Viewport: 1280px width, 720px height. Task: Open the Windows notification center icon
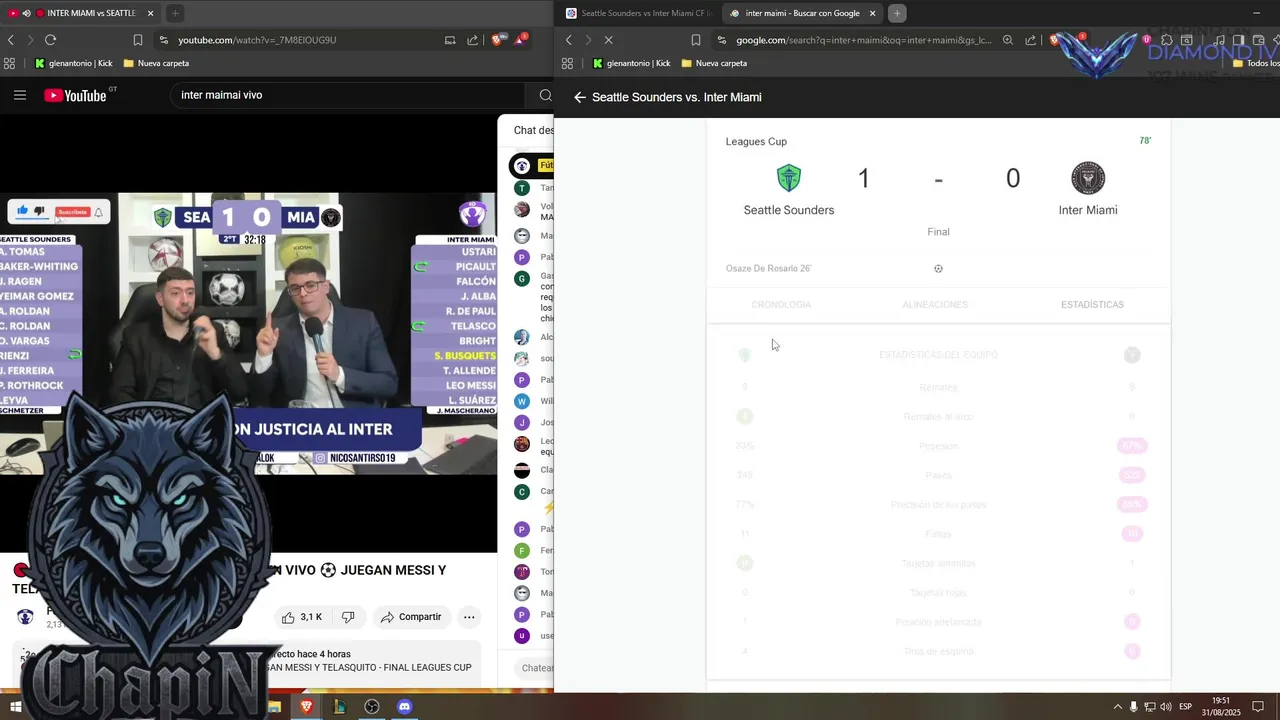click(1258, 706)
